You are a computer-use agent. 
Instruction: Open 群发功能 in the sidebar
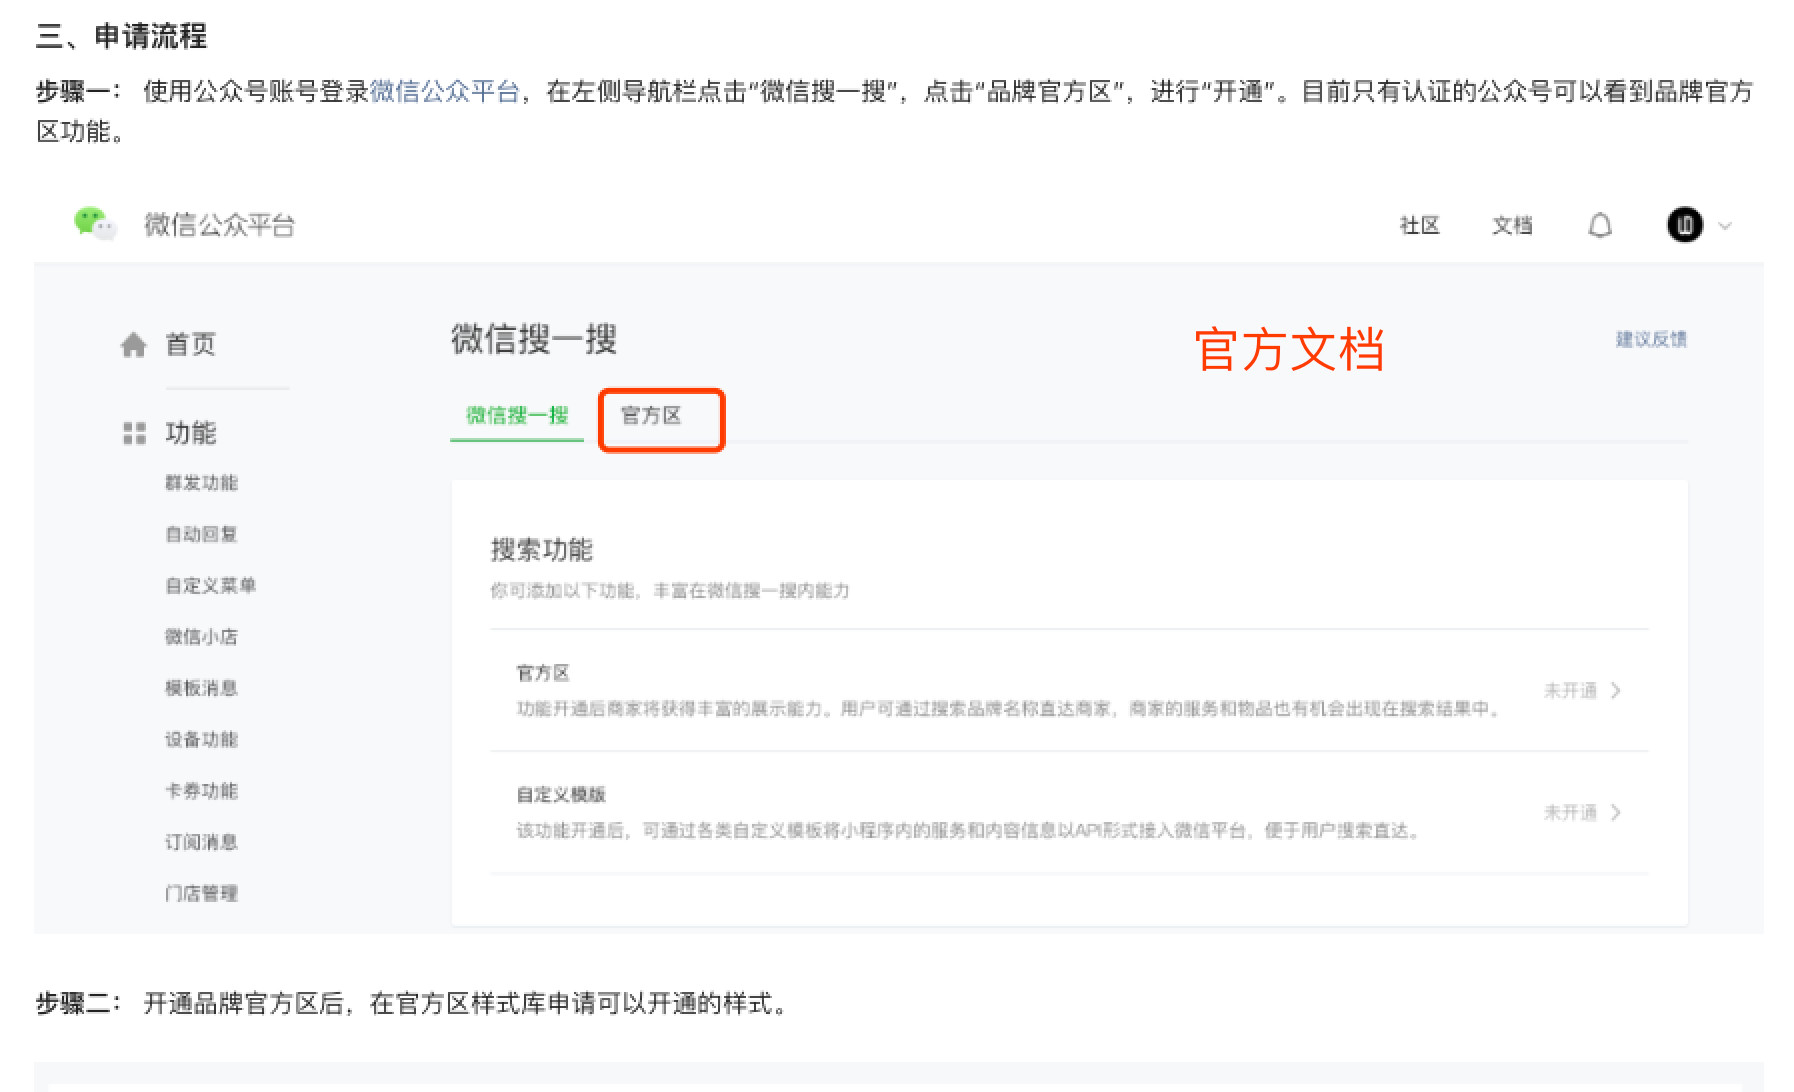click(201, 483)
